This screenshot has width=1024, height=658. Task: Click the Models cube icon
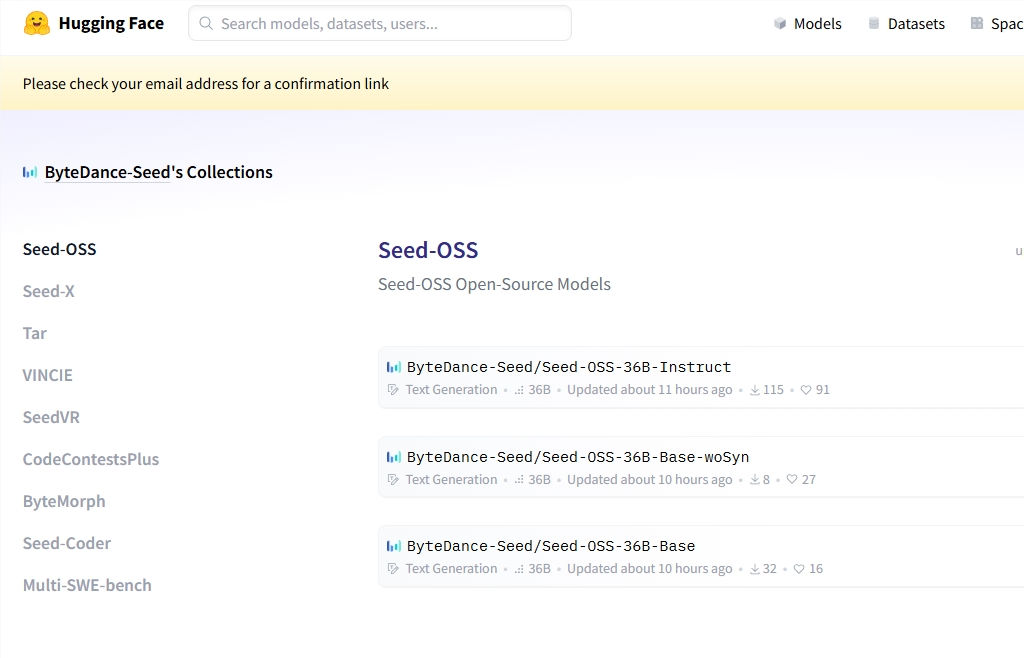pyautogui.click(x=780, y=24)
